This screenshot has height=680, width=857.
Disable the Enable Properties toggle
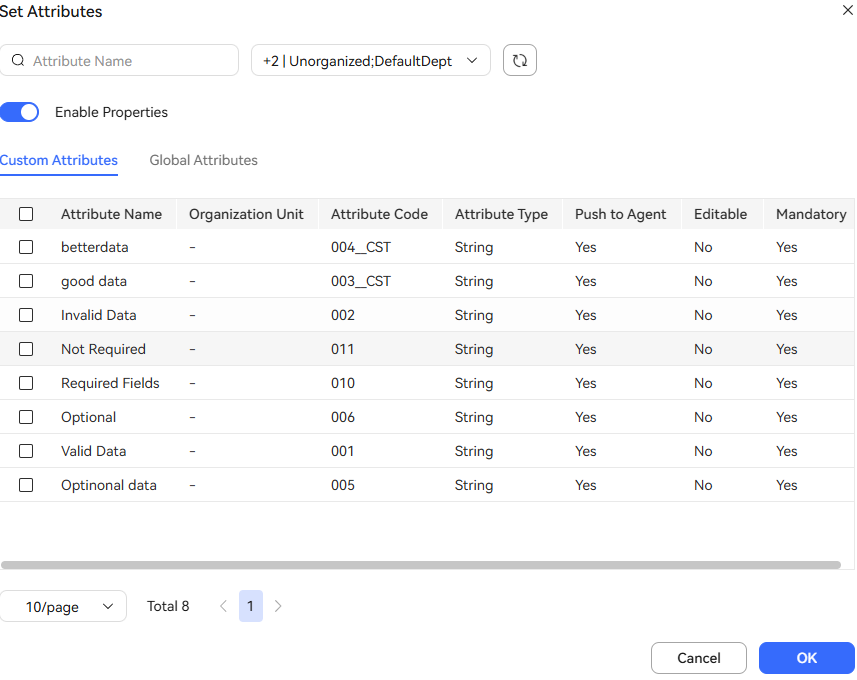pos(20,112)
